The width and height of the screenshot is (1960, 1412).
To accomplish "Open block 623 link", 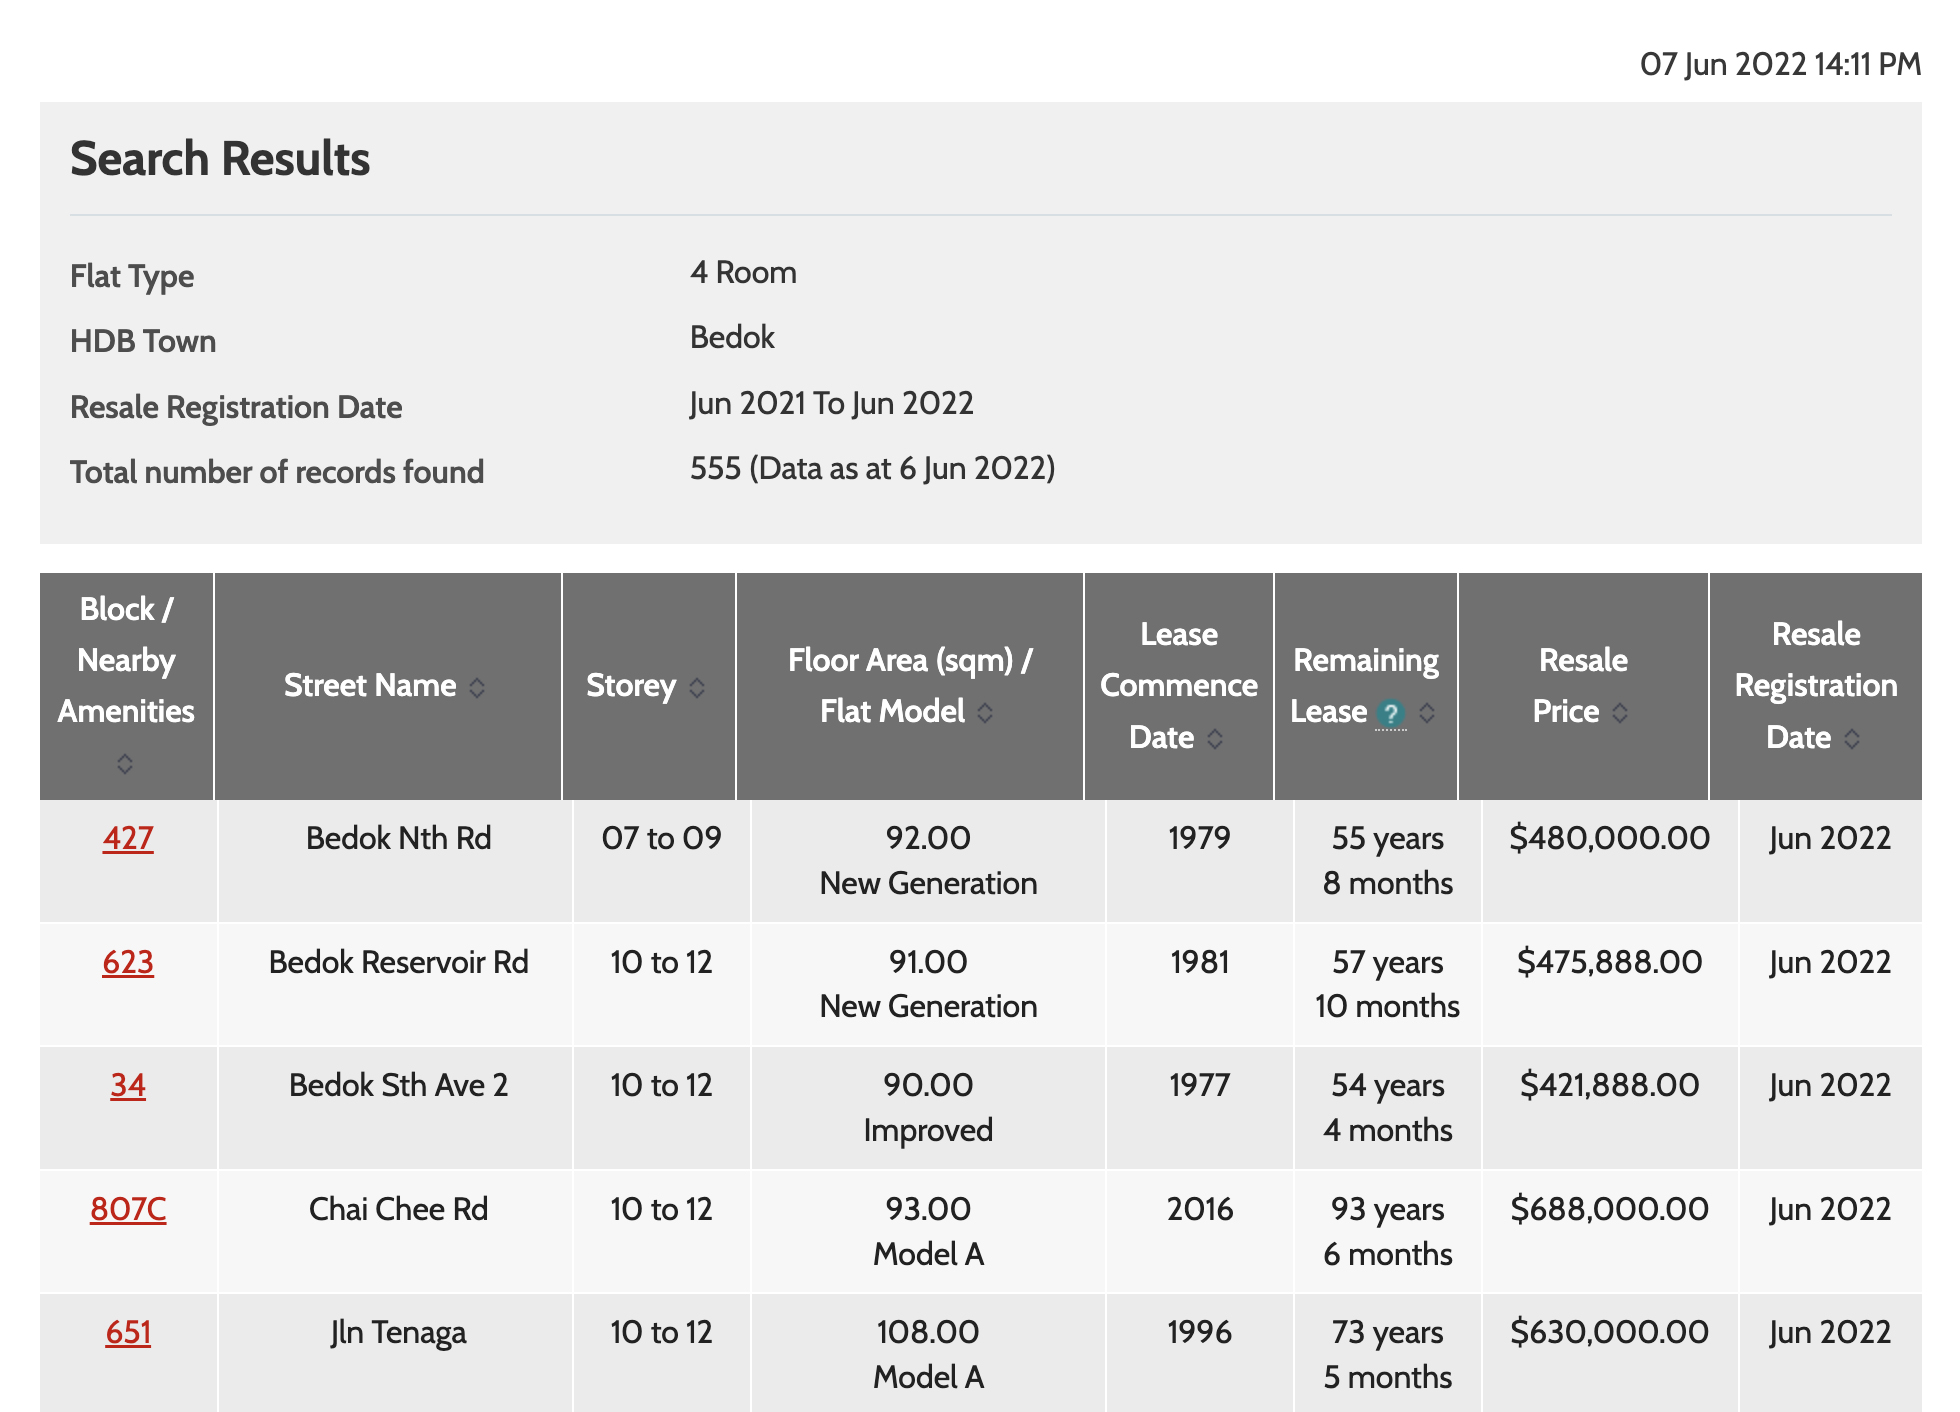I will [x=128, y=962].
